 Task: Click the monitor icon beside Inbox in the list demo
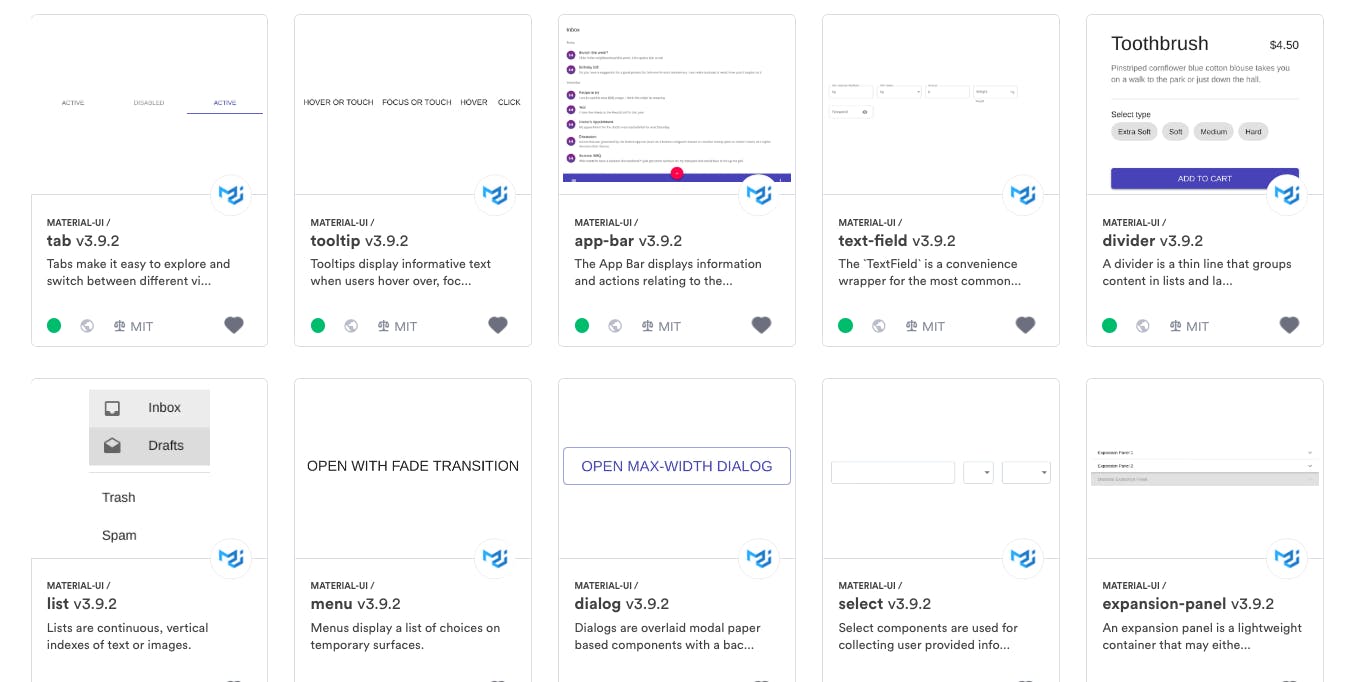[x=112, y=408]
